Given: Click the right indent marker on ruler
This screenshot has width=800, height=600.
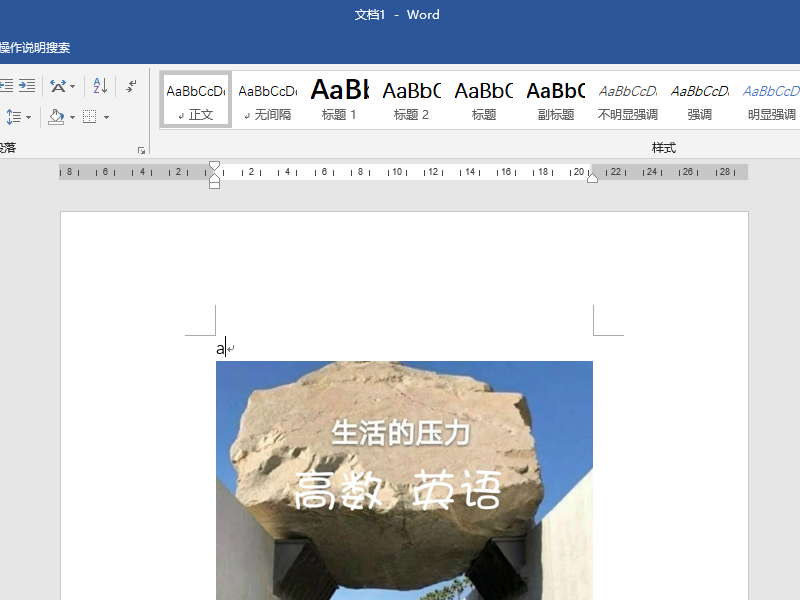Looking at the screenshot, I should click(x=592, y=178).
